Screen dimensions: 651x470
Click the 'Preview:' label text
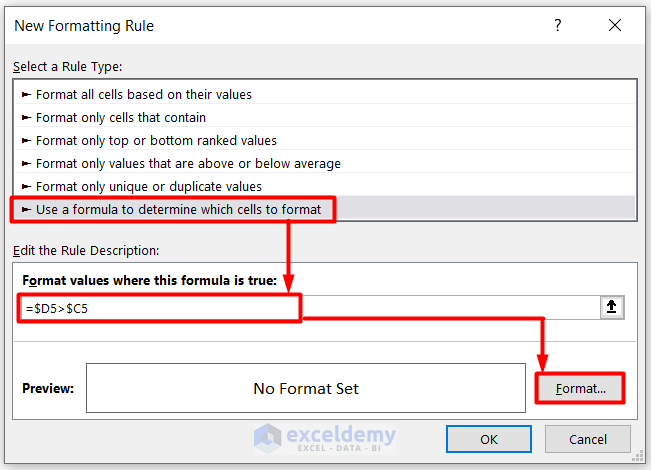pyautogui.click(x=48, y=388)
